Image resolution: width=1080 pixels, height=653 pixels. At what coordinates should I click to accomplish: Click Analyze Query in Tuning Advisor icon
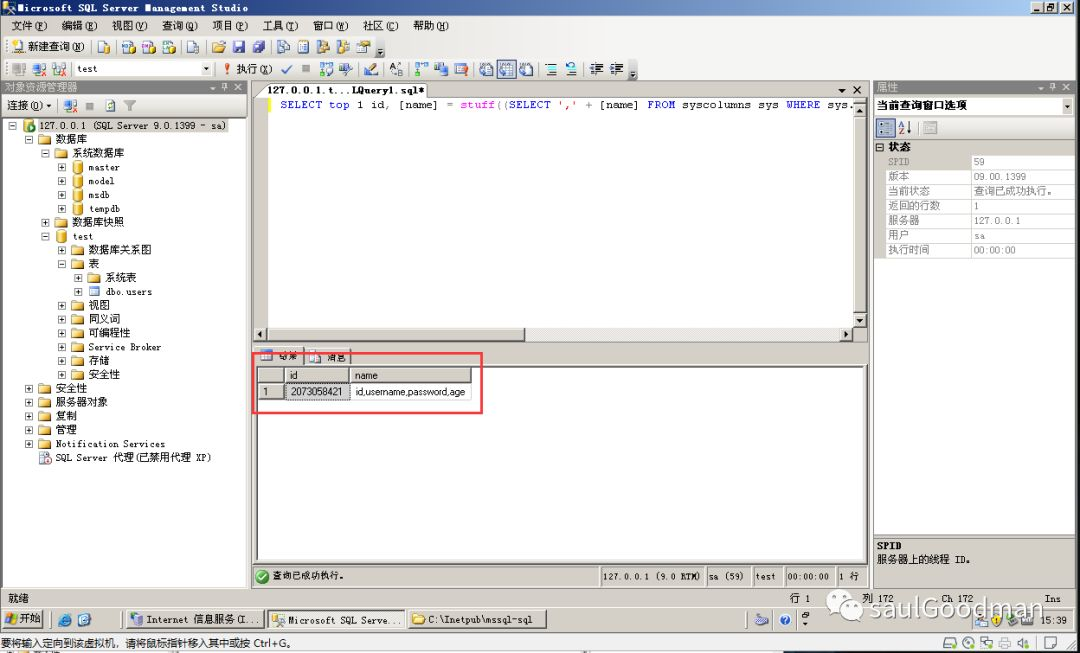click(345, 69)
